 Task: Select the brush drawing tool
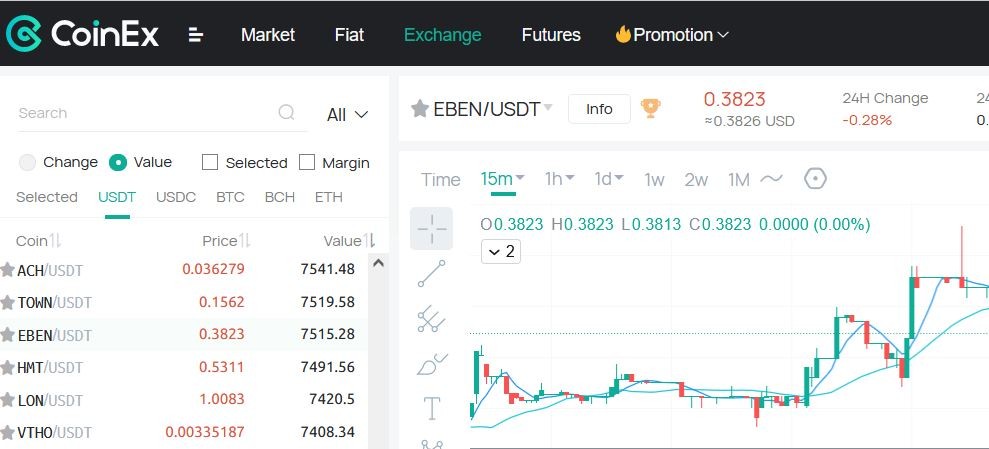(x=432, y=363)
